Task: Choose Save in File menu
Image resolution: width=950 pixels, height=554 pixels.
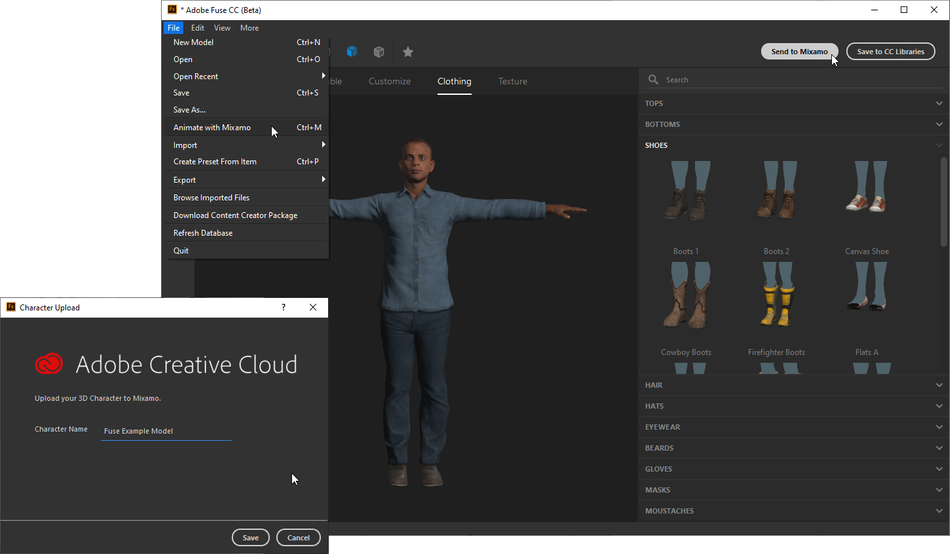Action: tap(247, 93)
